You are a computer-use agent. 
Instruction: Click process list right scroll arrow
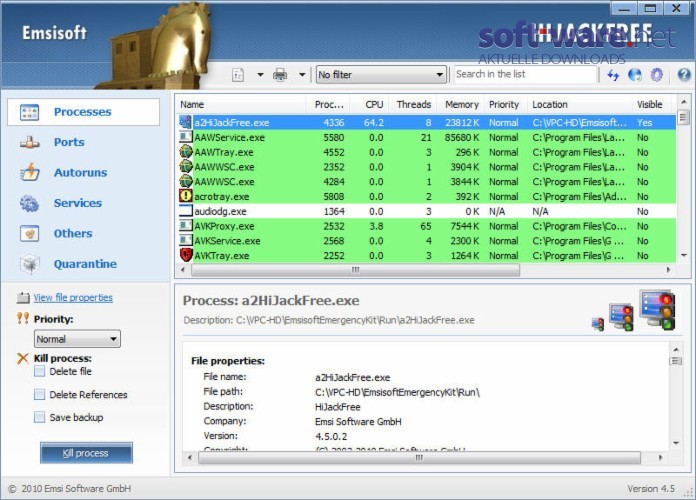click(x=668, y=270)
